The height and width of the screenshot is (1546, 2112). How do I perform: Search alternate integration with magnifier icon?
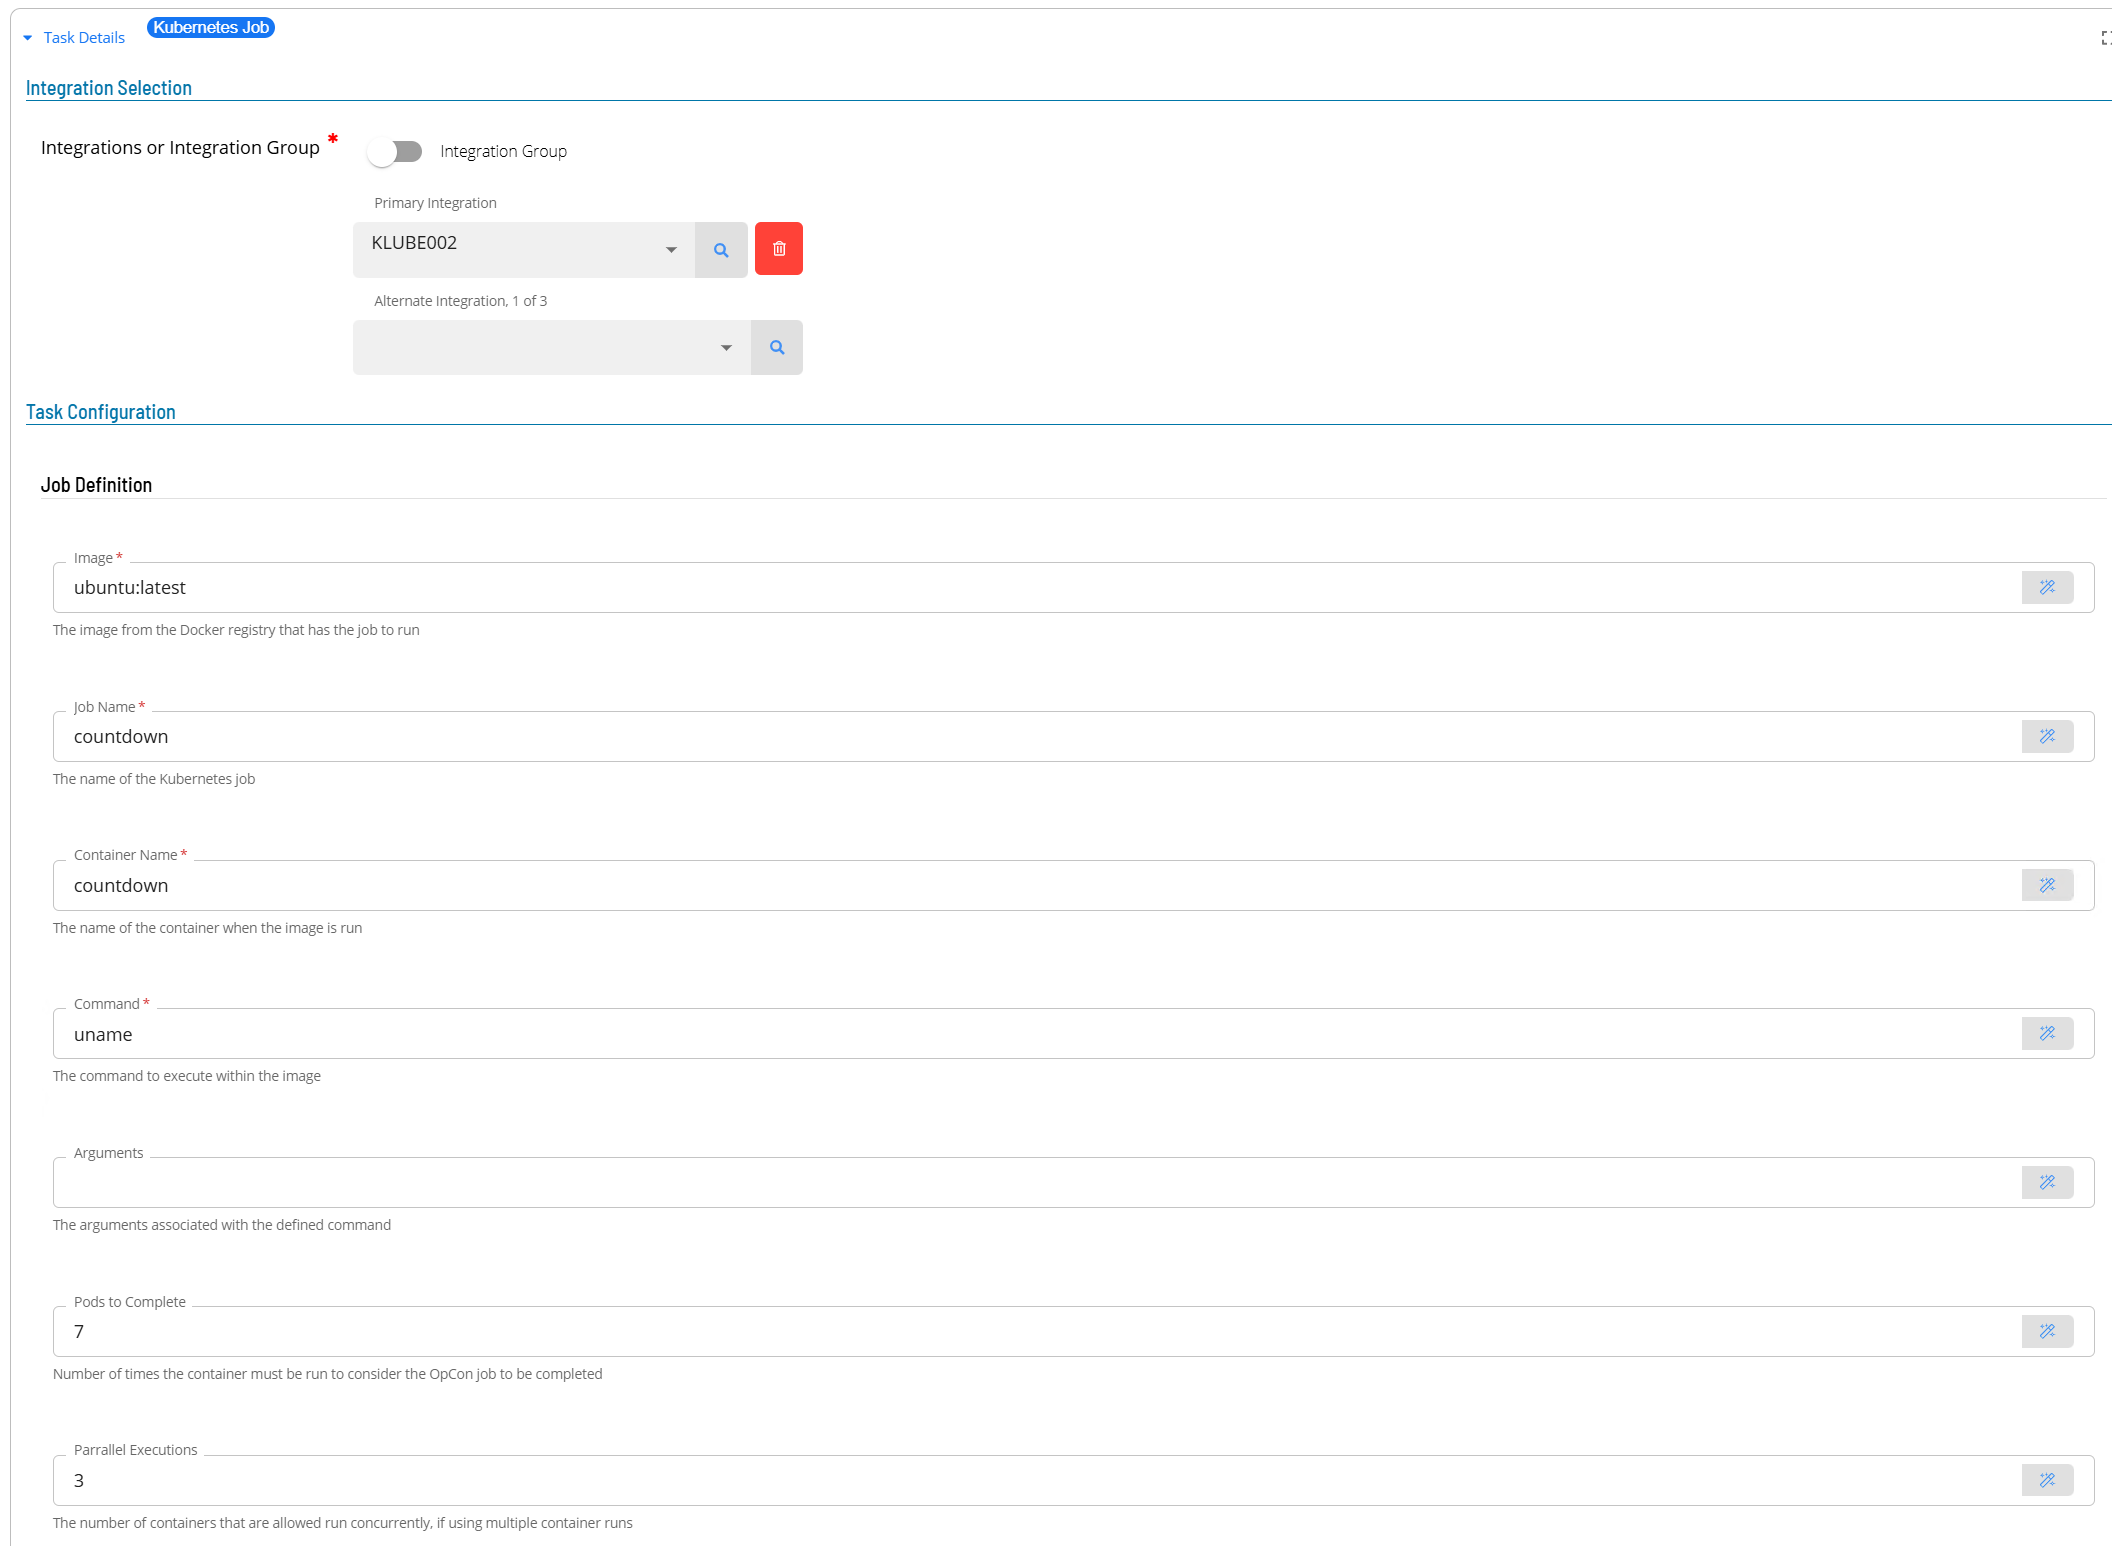point(777,348)
